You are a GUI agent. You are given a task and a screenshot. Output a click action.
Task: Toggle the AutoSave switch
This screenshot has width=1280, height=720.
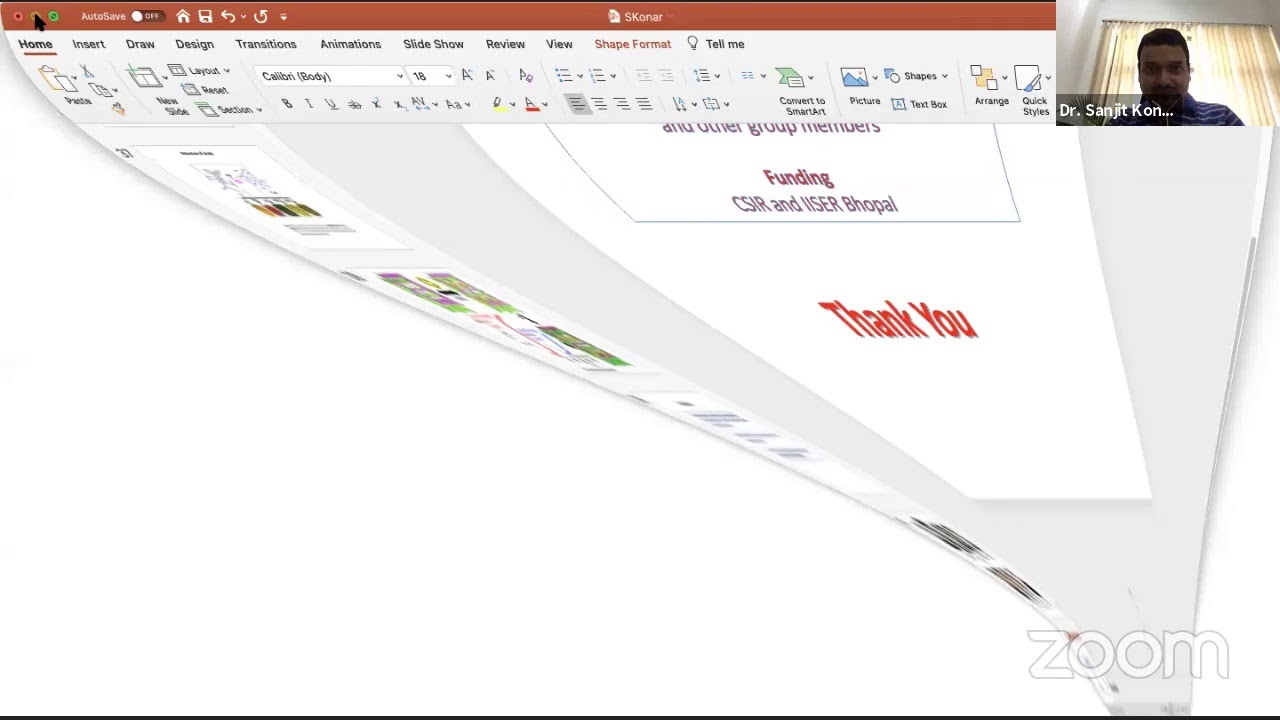147,16
